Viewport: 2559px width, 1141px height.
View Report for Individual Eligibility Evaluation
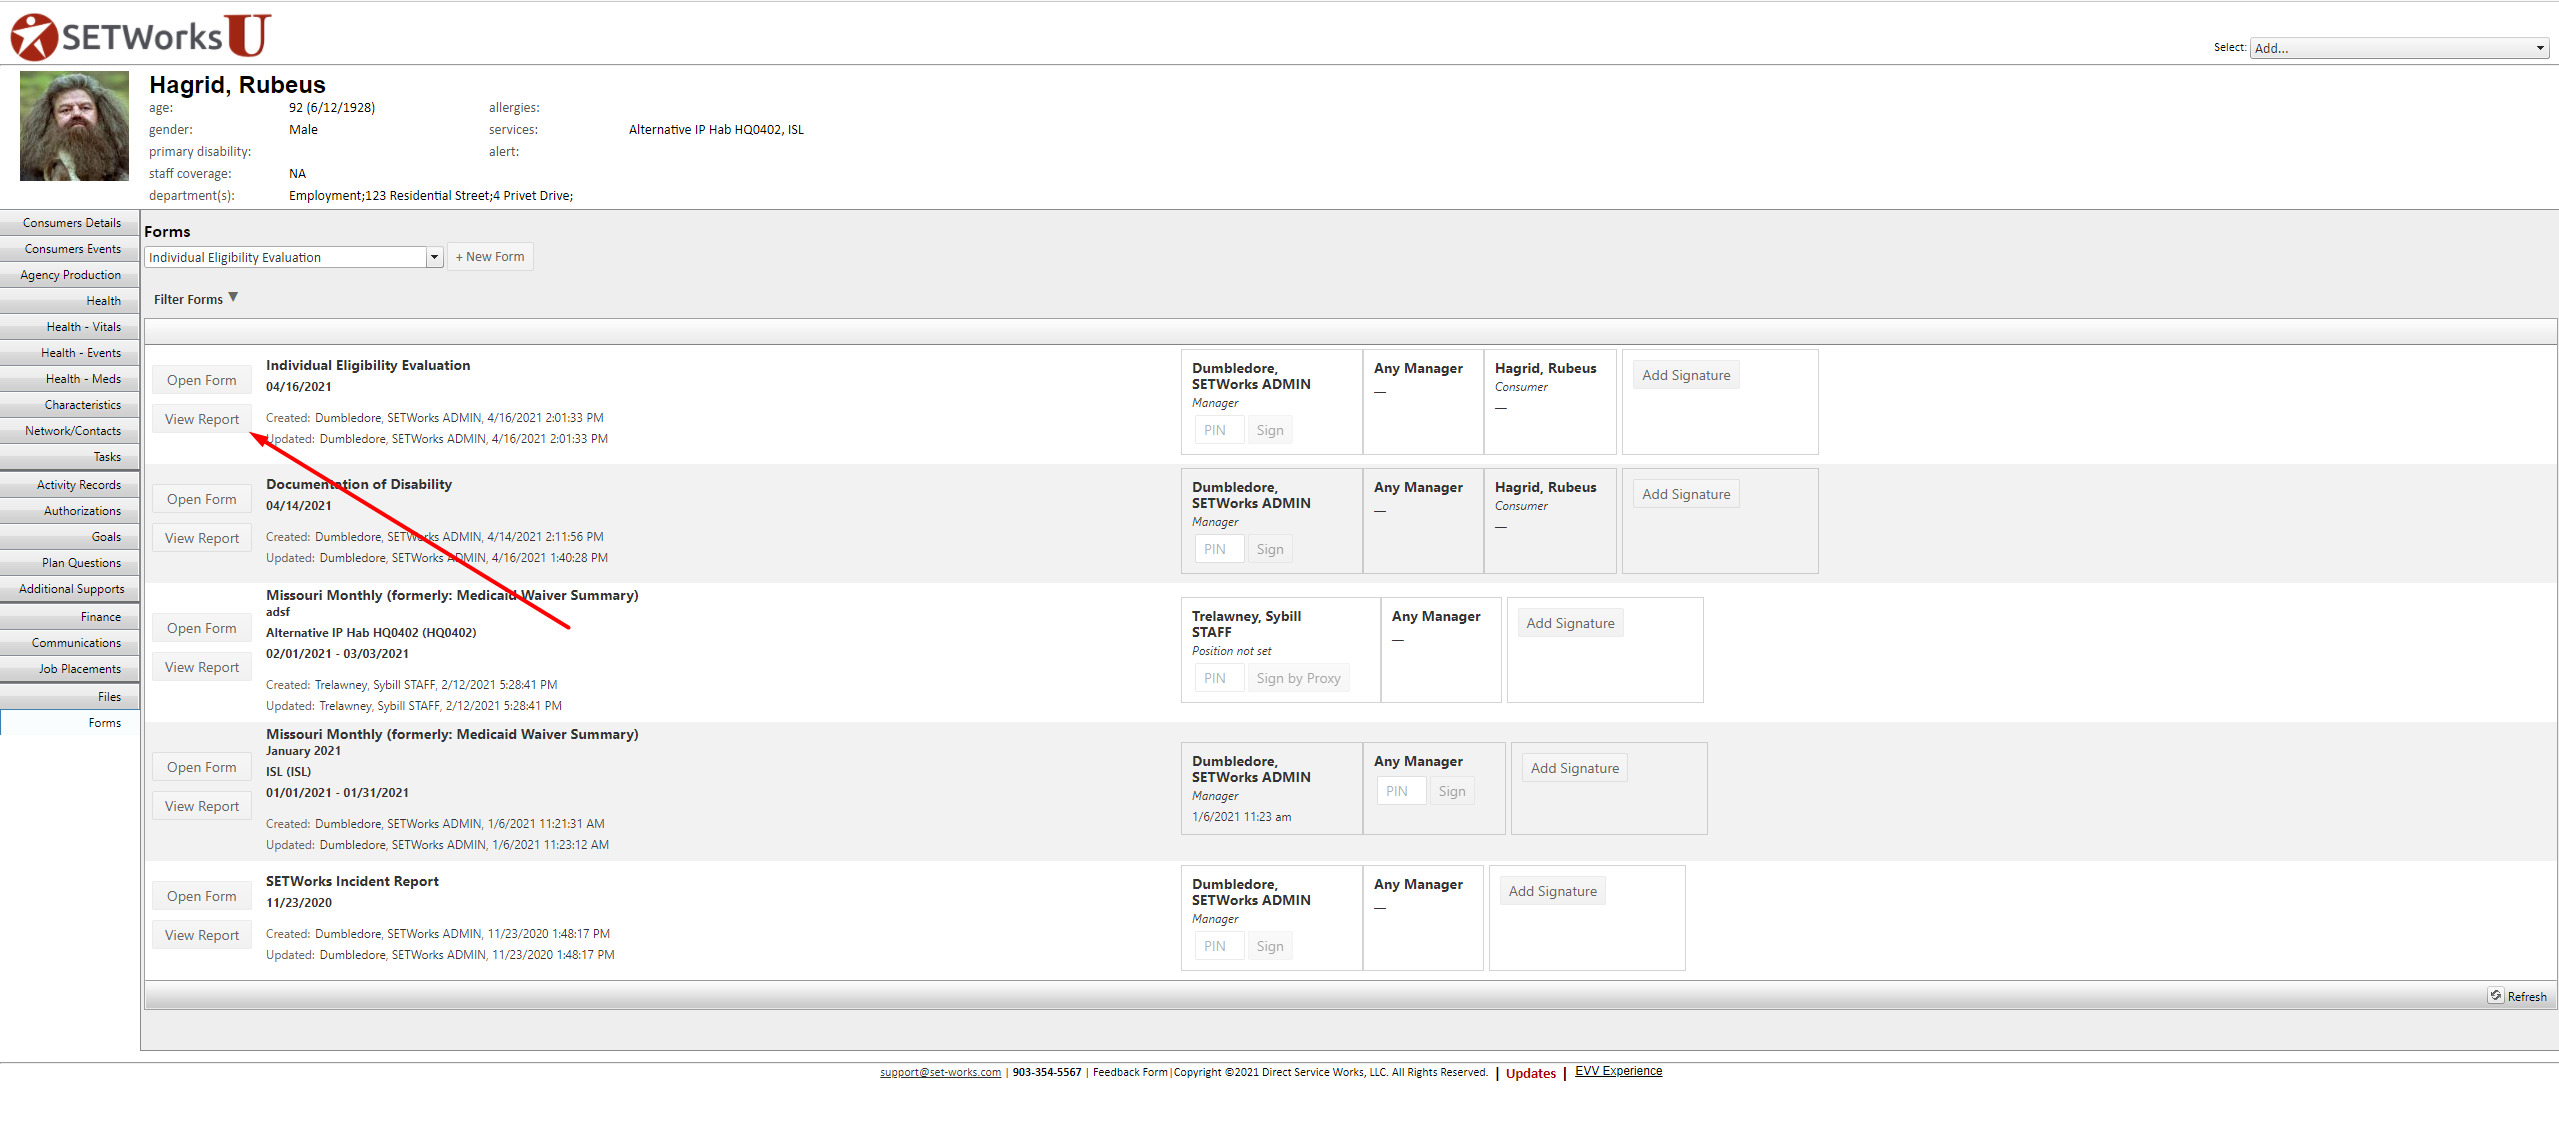[x=201, y=419]
